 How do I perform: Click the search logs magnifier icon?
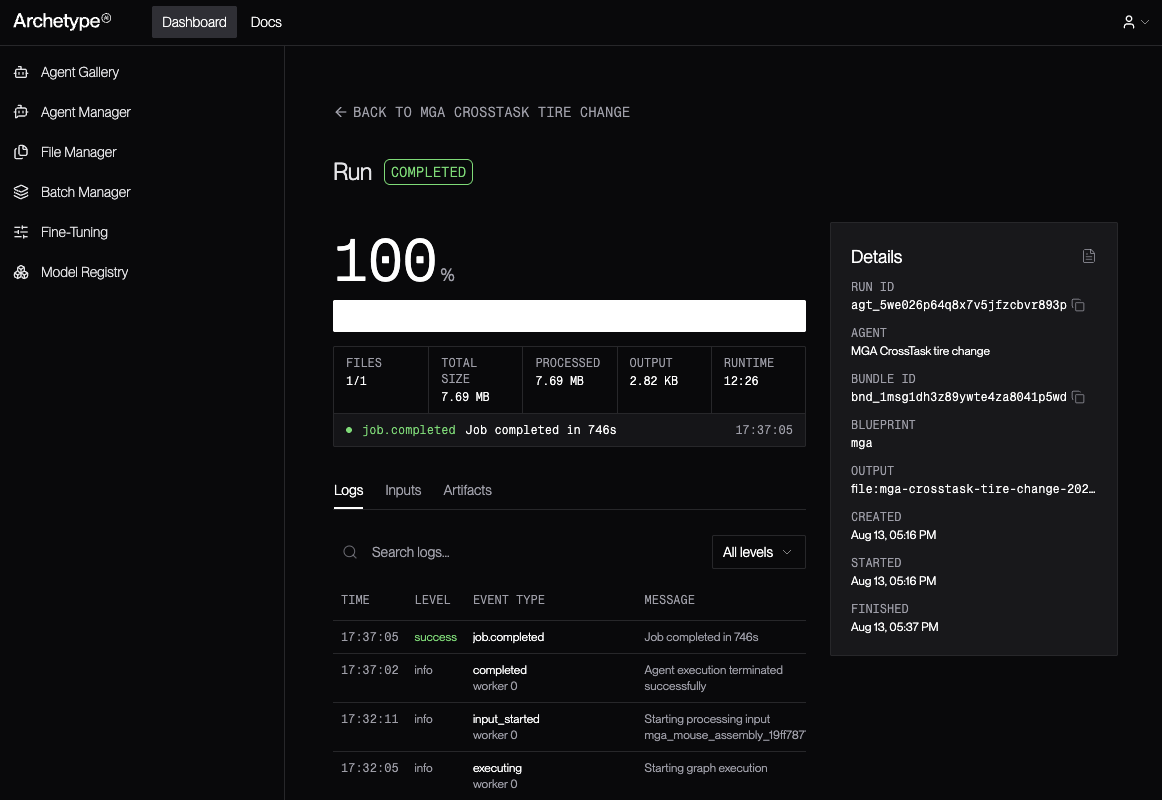350,552
